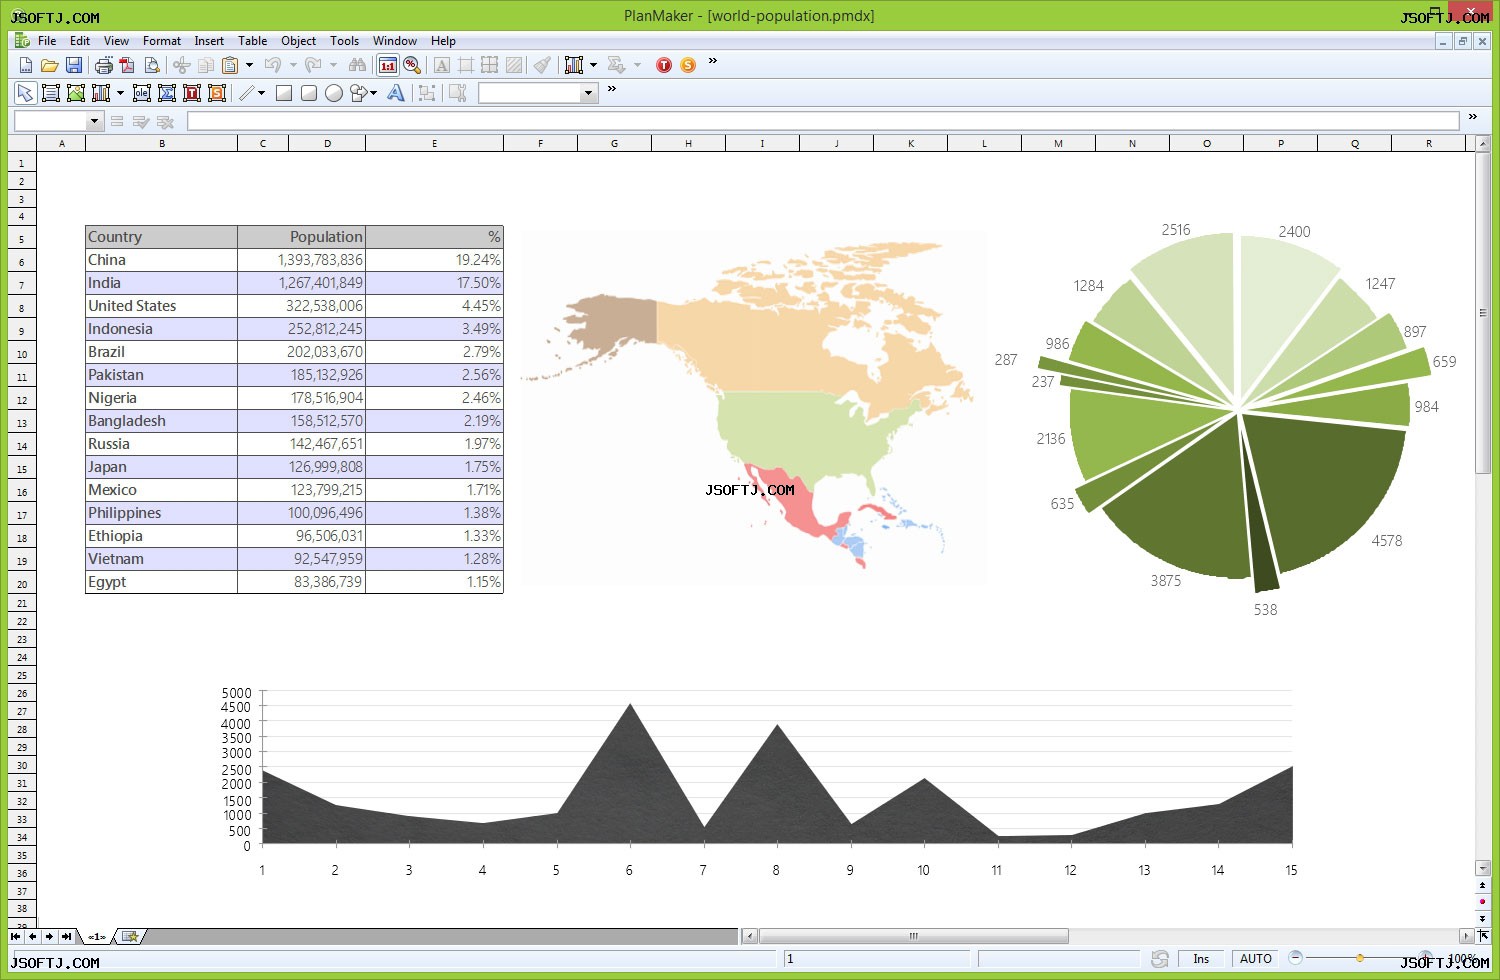Select the Rounded Rectangle drawing tool

309,93
